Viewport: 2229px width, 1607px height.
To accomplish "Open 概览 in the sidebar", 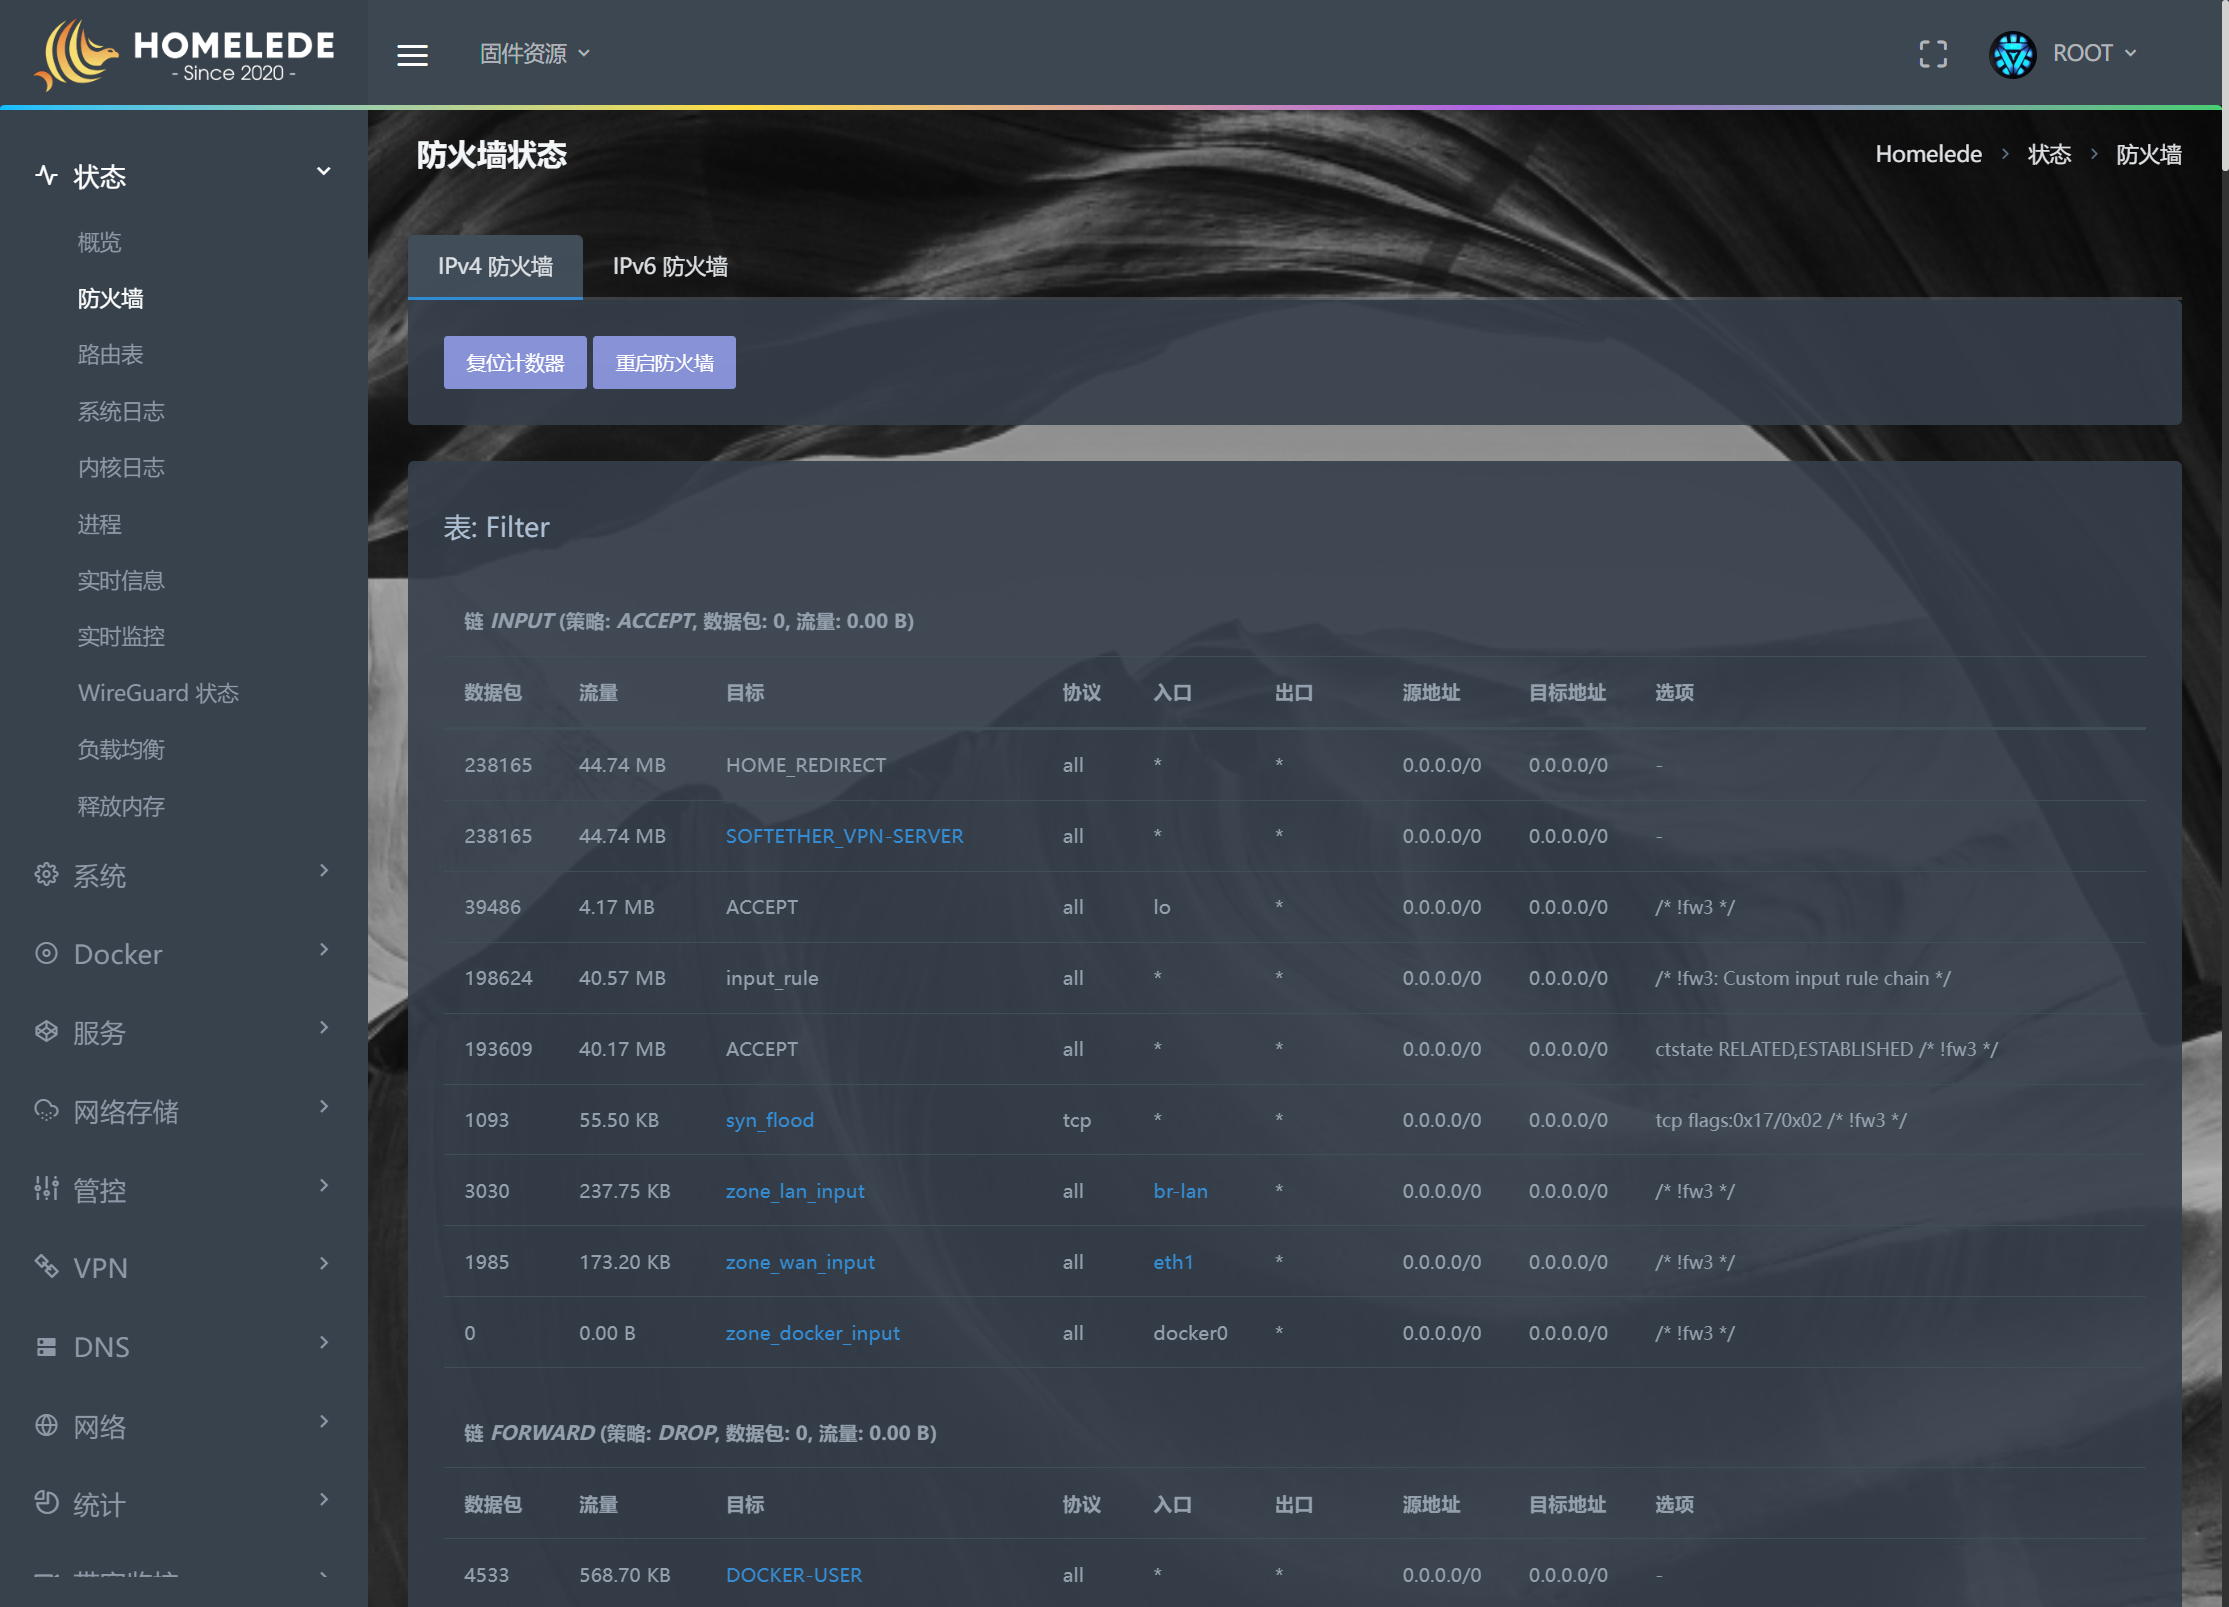I will point(99,242).
